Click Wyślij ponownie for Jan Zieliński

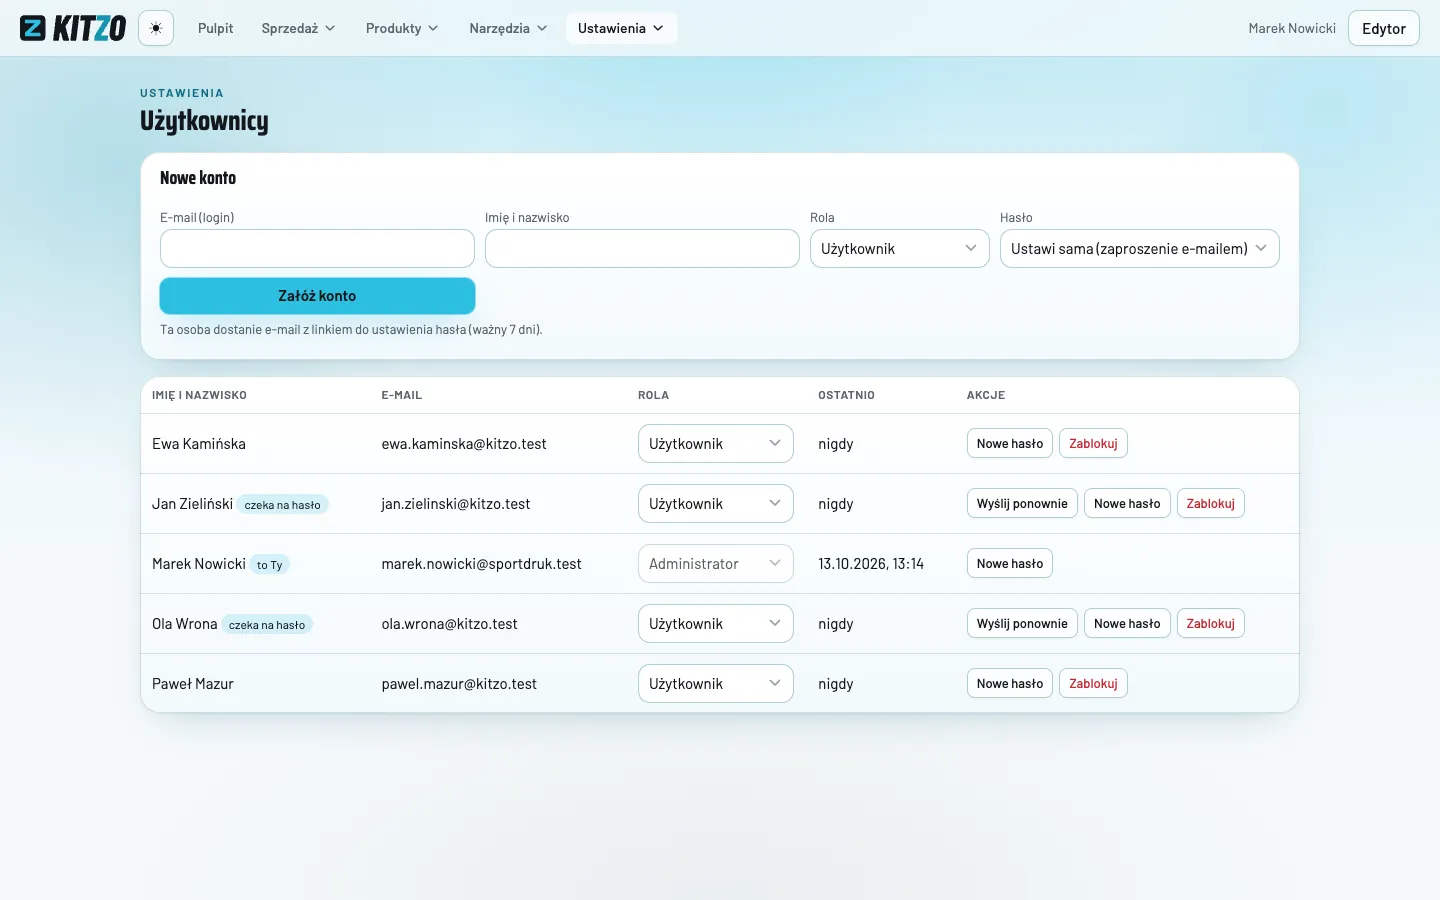[x=1022, y=504]
